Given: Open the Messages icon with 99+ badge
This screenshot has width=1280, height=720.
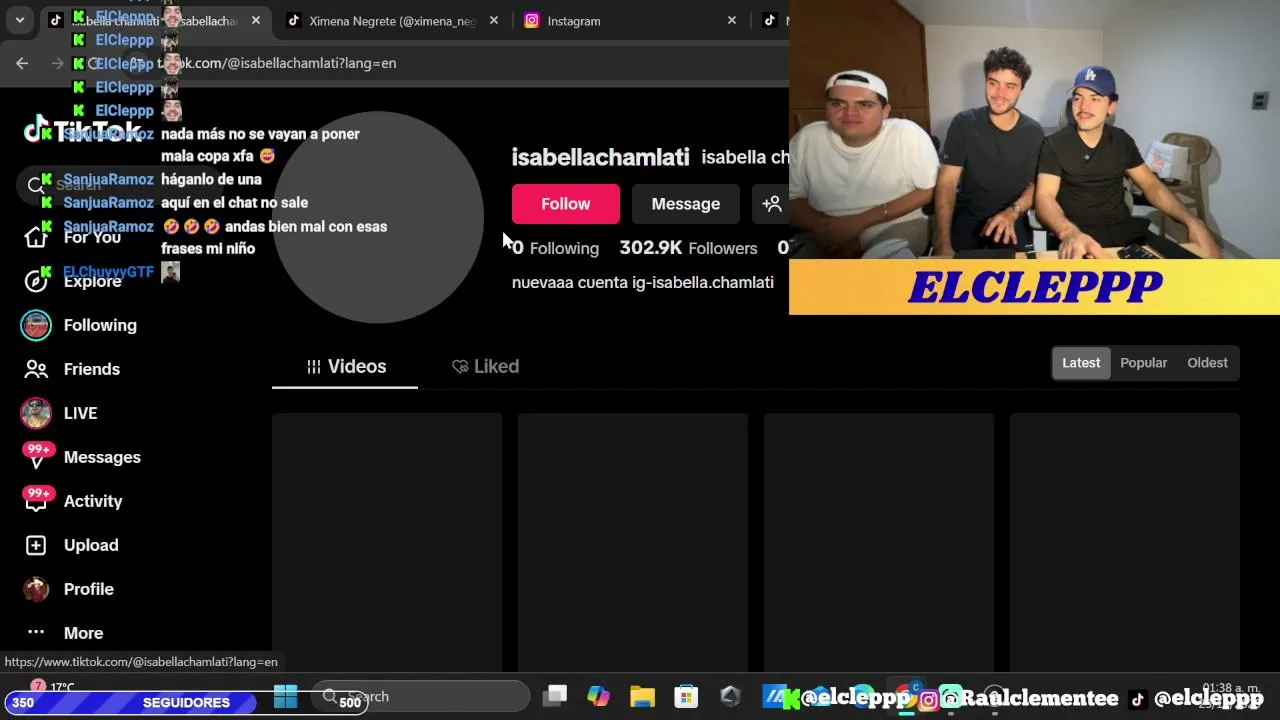Looking at the screenshot, I should [37, 456].
